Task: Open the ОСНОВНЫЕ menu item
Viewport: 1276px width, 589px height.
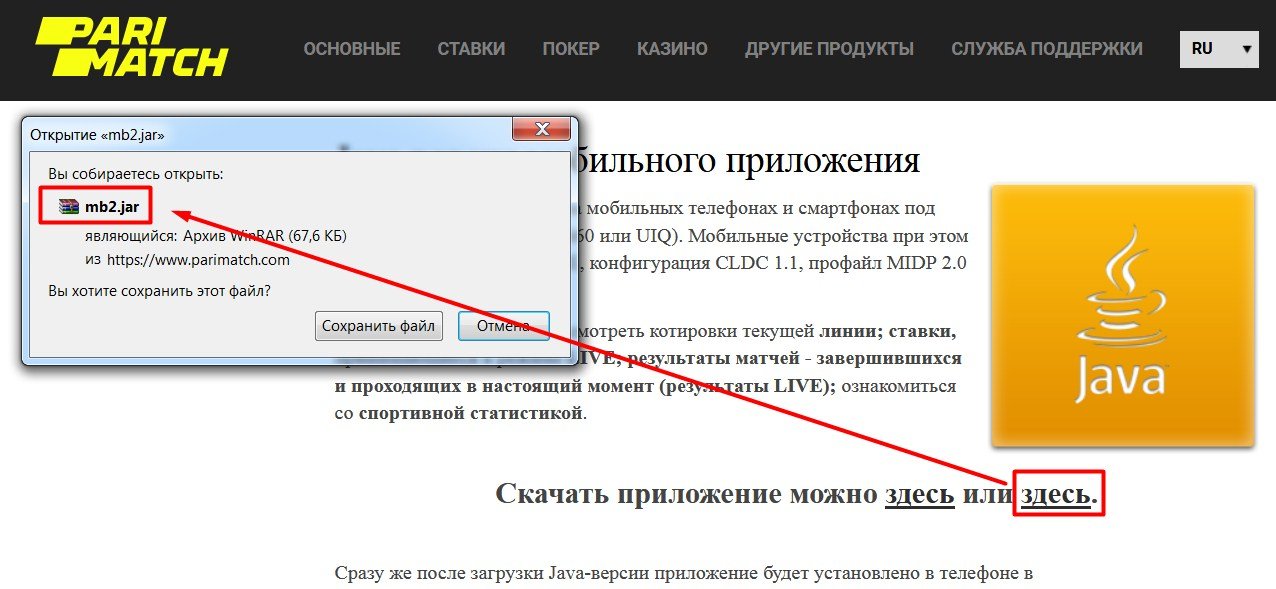Action: (351, 49)
